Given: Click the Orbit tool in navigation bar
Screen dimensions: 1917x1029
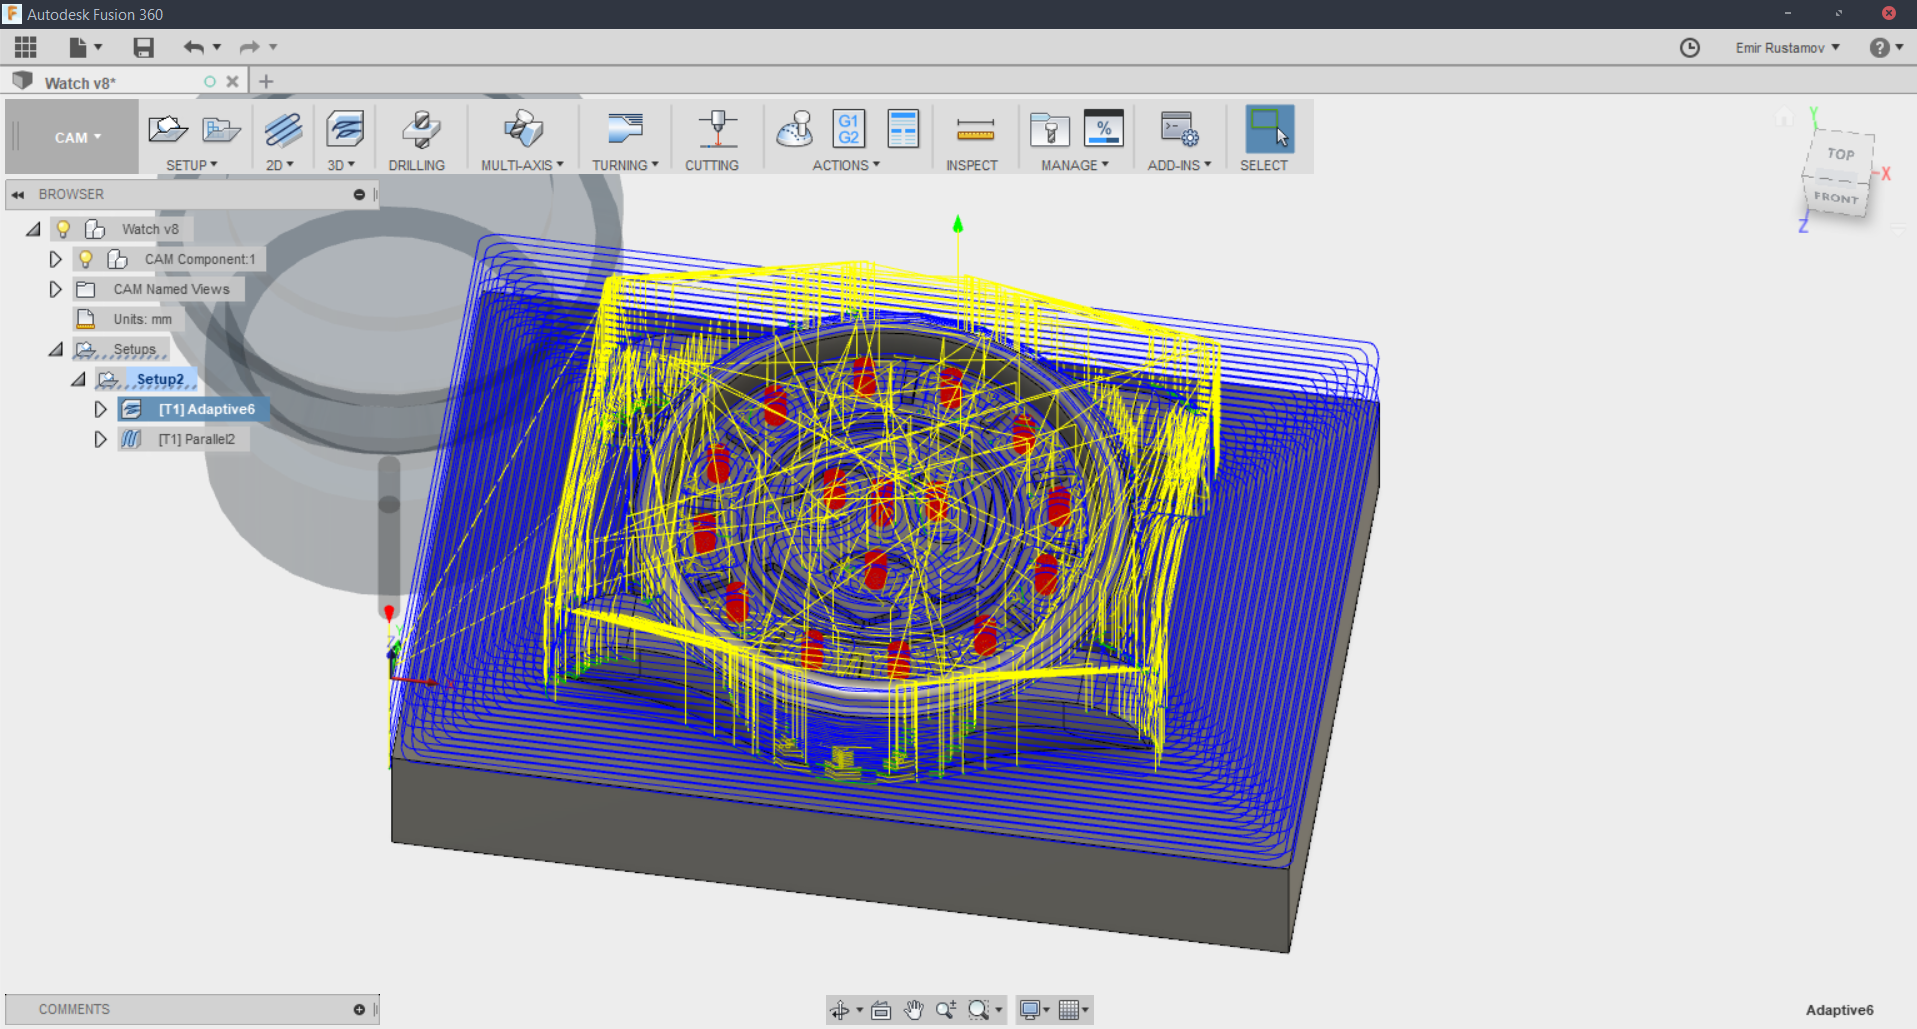Looking at the screenshot, I should tap(840, 1010).
